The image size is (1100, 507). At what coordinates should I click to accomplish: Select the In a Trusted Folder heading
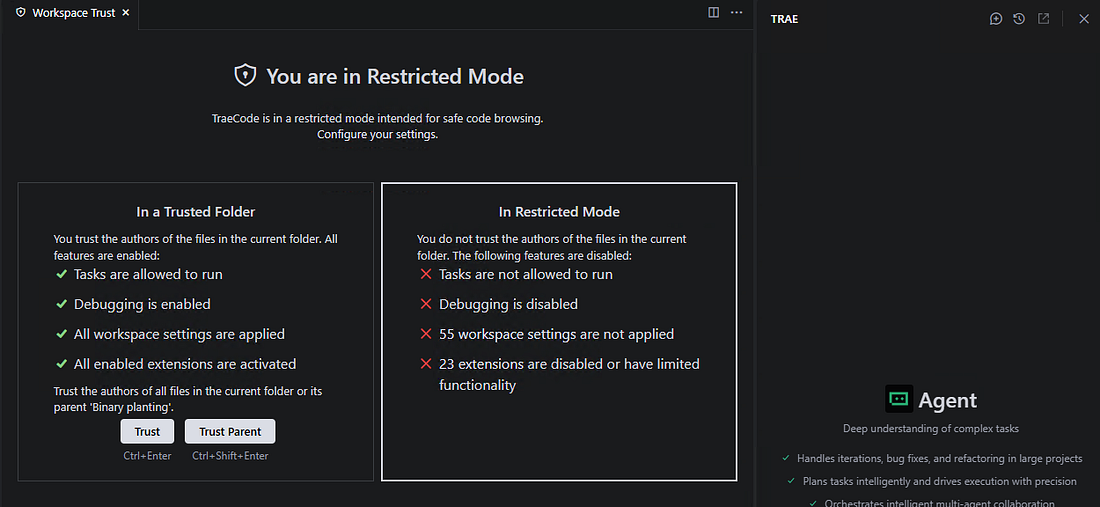[196, 211]
